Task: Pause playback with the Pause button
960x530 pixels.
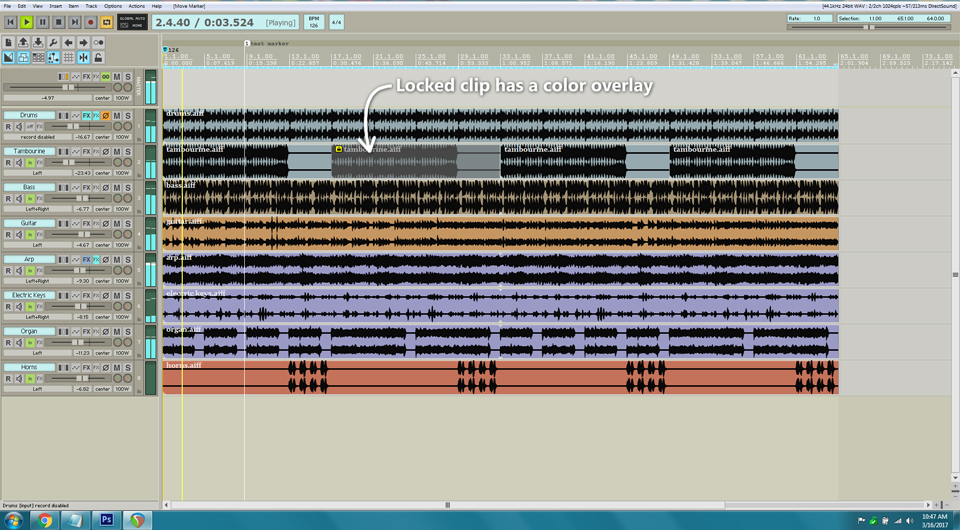Action: (x=42, y=22)
